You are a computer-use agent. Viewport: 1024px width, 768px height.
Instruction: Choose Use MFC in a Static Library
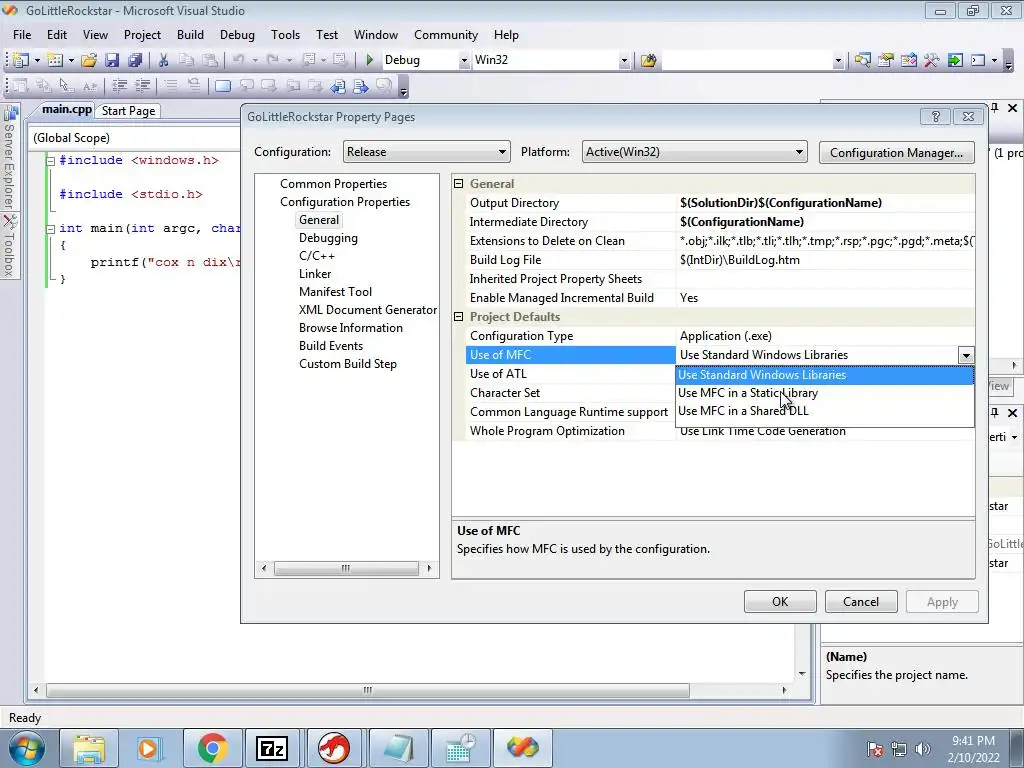coord(824,393)
